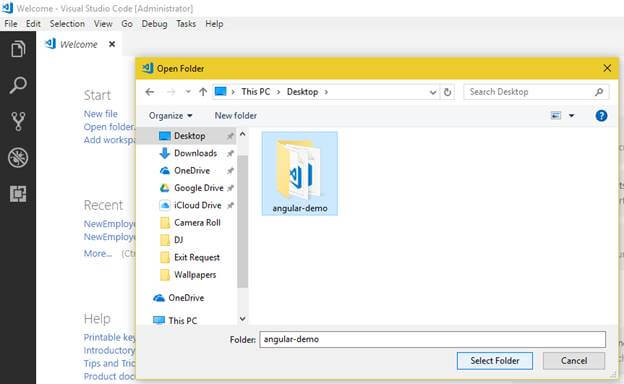Select iCloud Drive in navigation pane
Screen dimensions: 624x384
[197, 205]
